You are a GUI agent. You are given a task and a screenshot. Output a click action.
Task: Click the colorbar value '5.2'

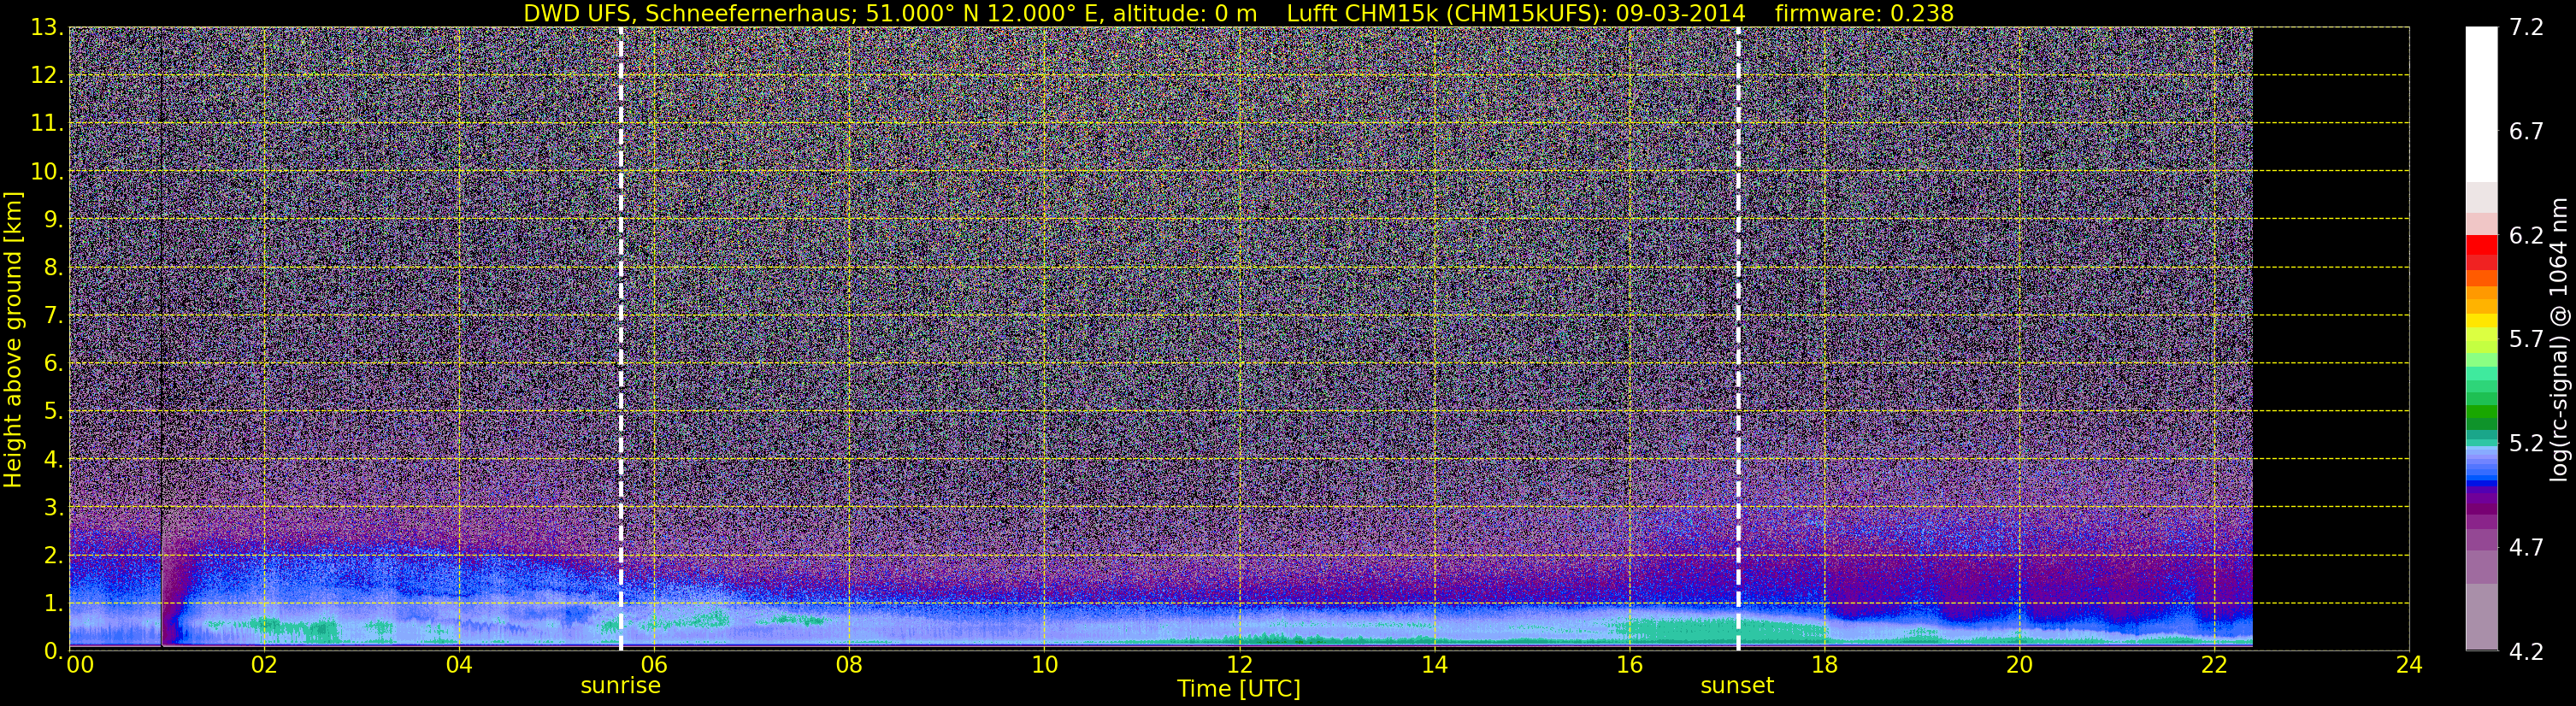pos(2526,444)
